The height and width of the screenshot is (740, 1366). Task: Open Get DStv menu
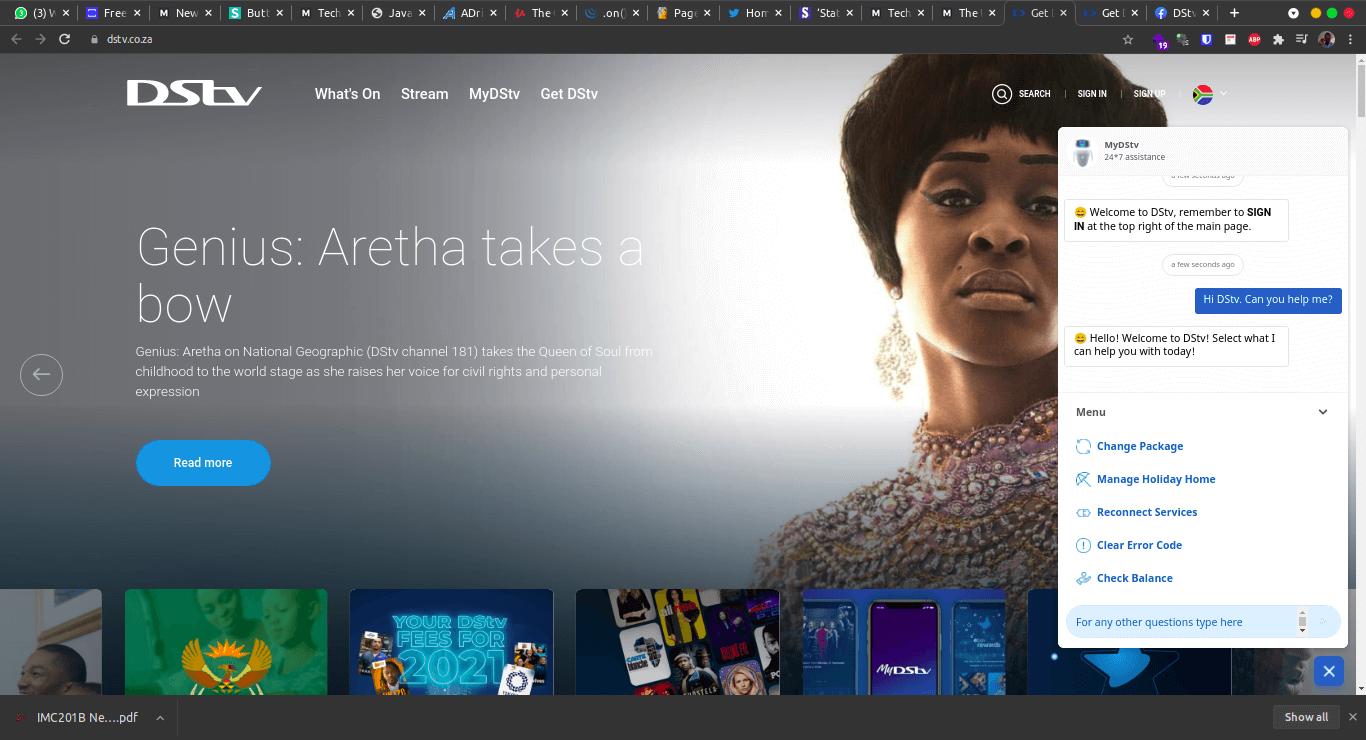point(569,94)
